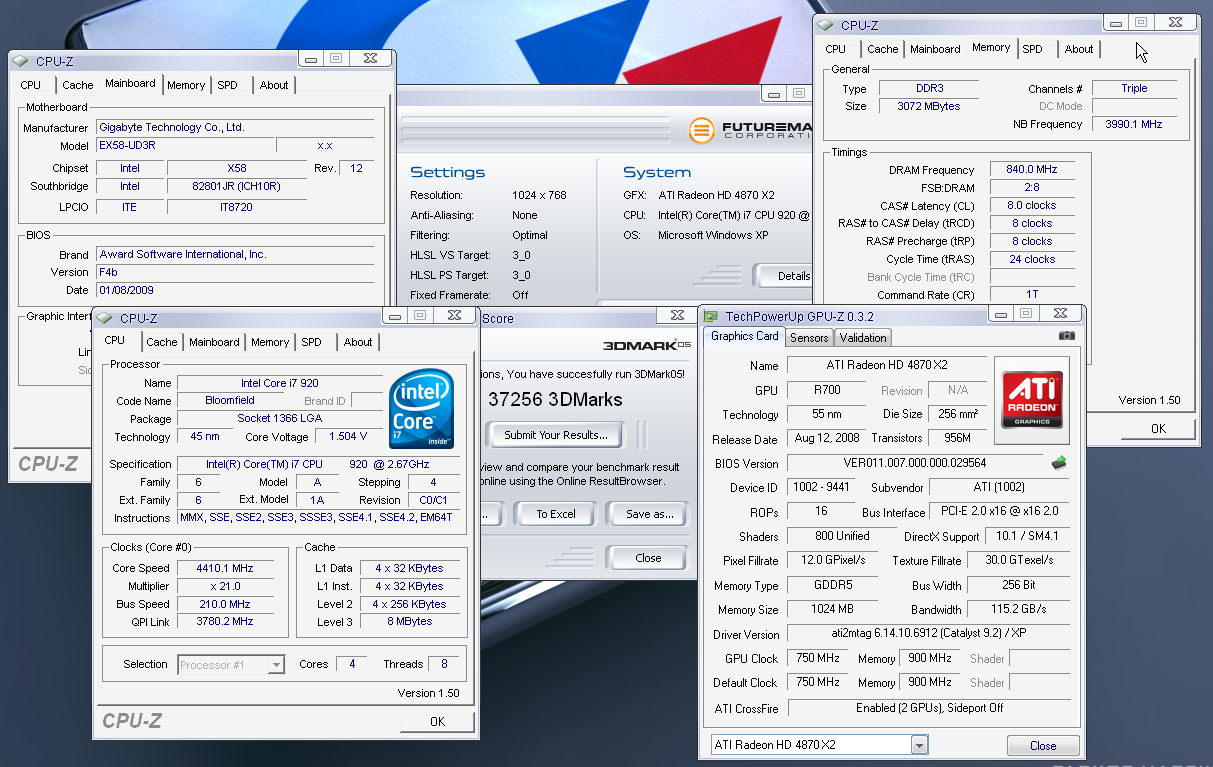
Task: Click the title bar icon of CPU-Z processor window
Action: 105,319
